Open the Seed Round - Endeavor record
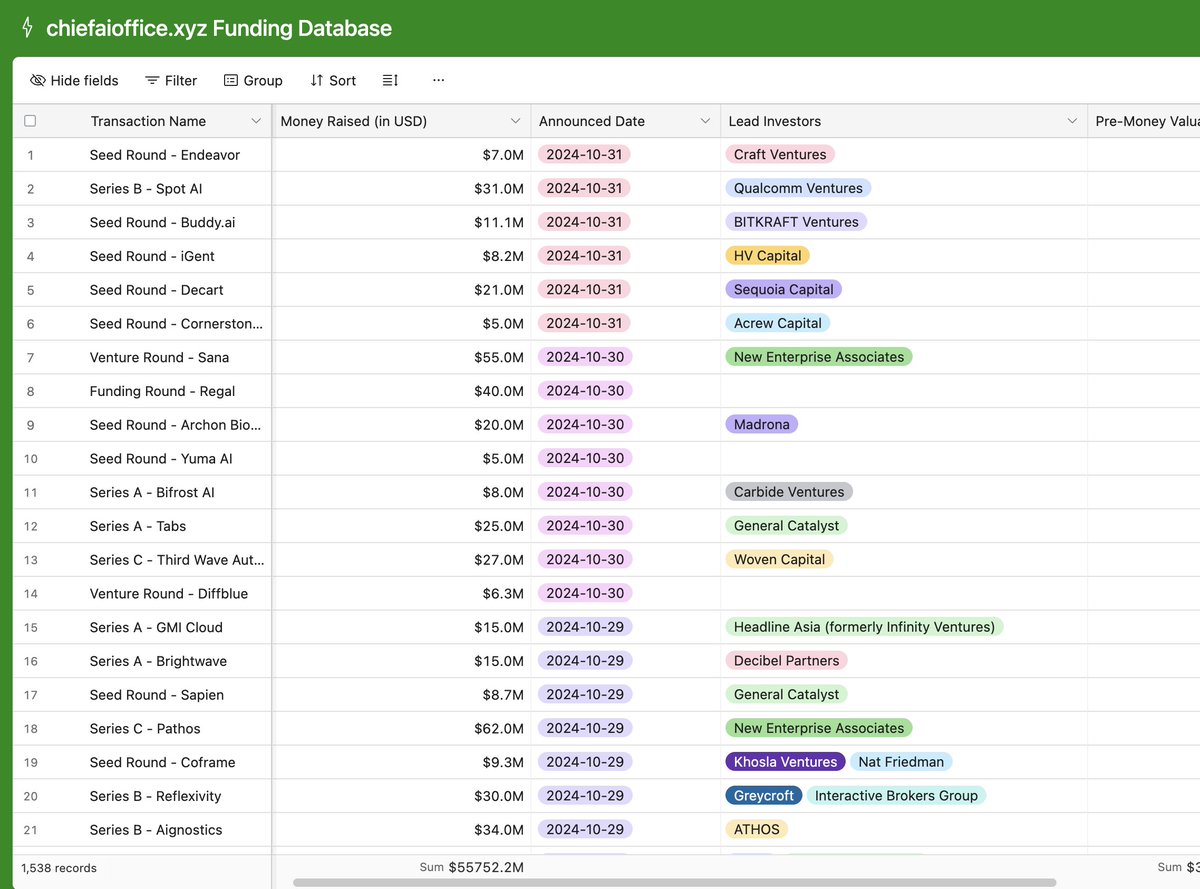This screenshot has width=1200, height=889. [x=165, y=155]
